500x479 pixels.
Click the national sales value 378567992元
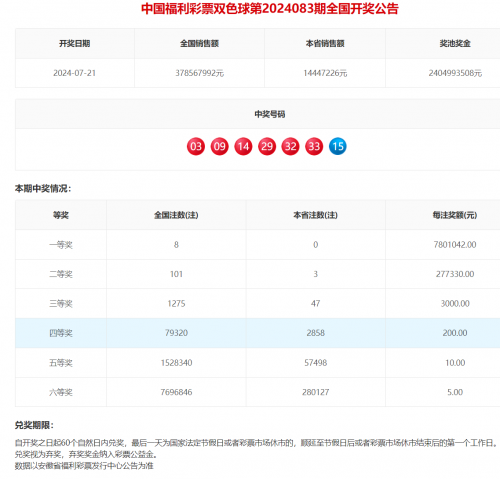click(199, 73)
